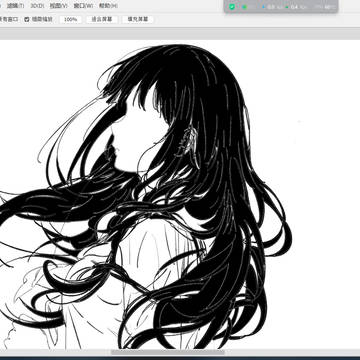Click the green shield icon in floating widget
This screenshot has width=360, height=360.
(x=232, y=7)
